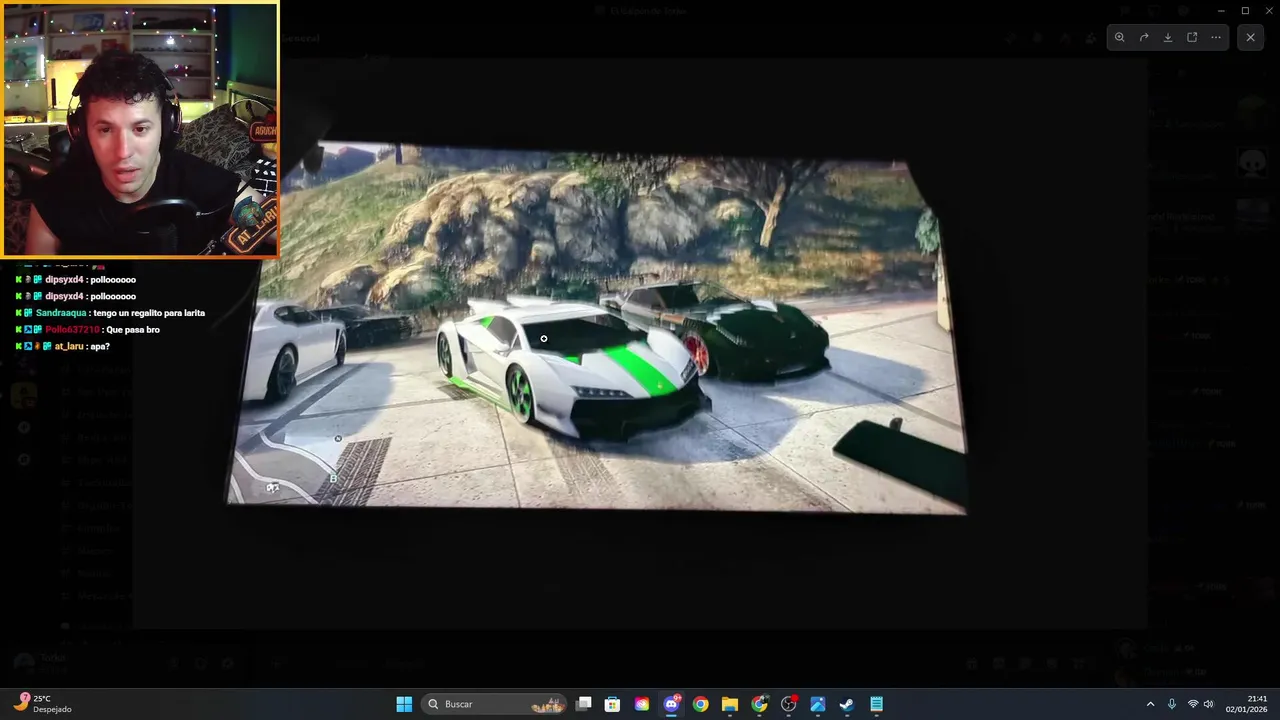1280x720 pixels.
Task: Switch to OBS Studio in the taskbar
Action: coord(789,704)
